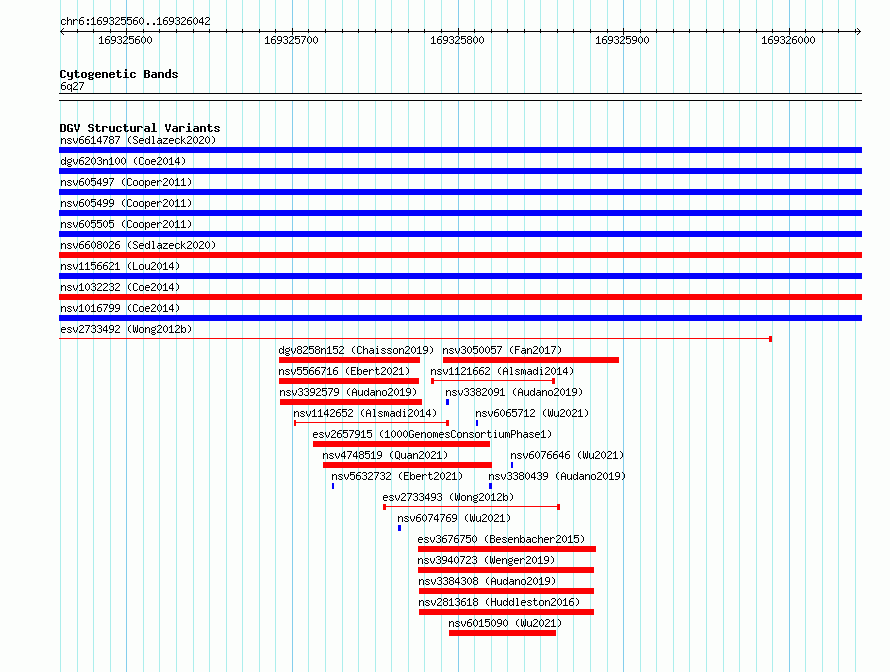The image size is (890, 672).
Task: Click the red bar under esv2657915
Action: (401, 444)
